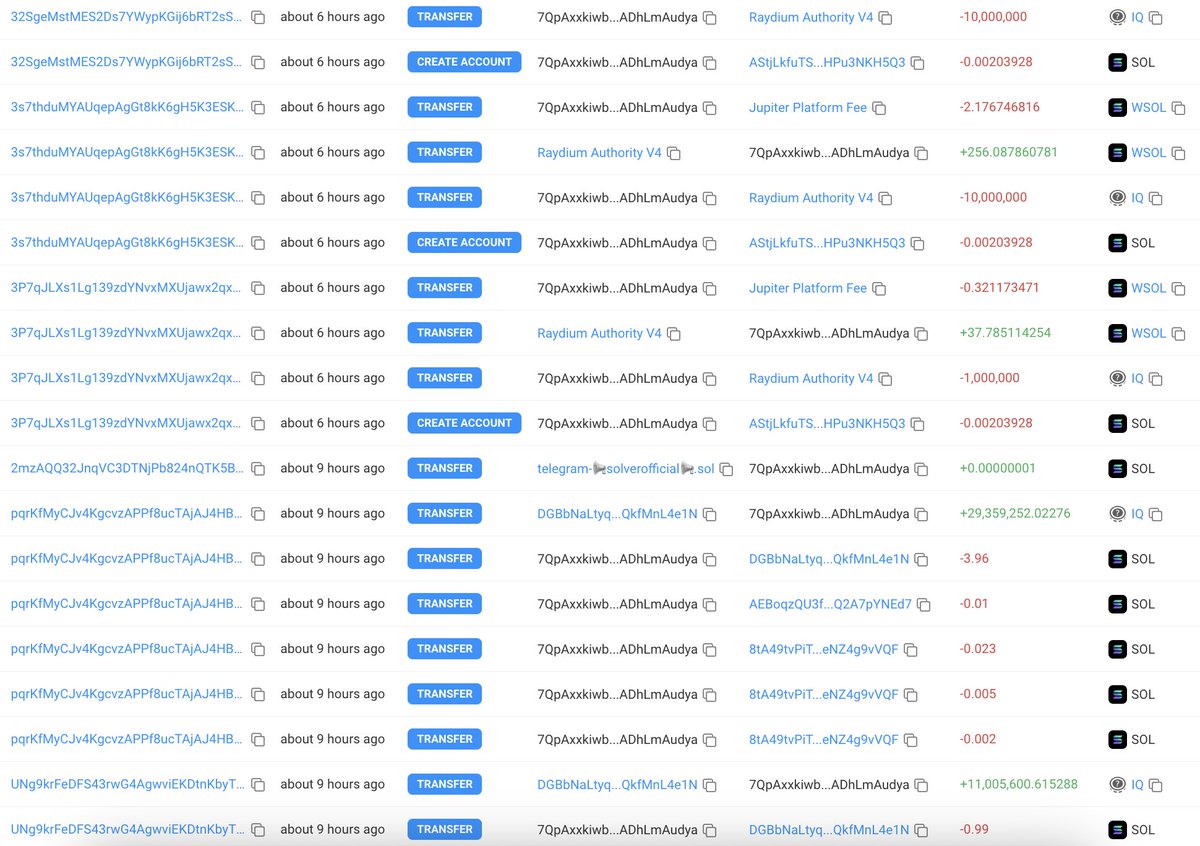Click the WSOL token logo in -0.321173471 row
Image resolution: width=1200 pixels, height=846 pixels.
tap(1117, 288)
